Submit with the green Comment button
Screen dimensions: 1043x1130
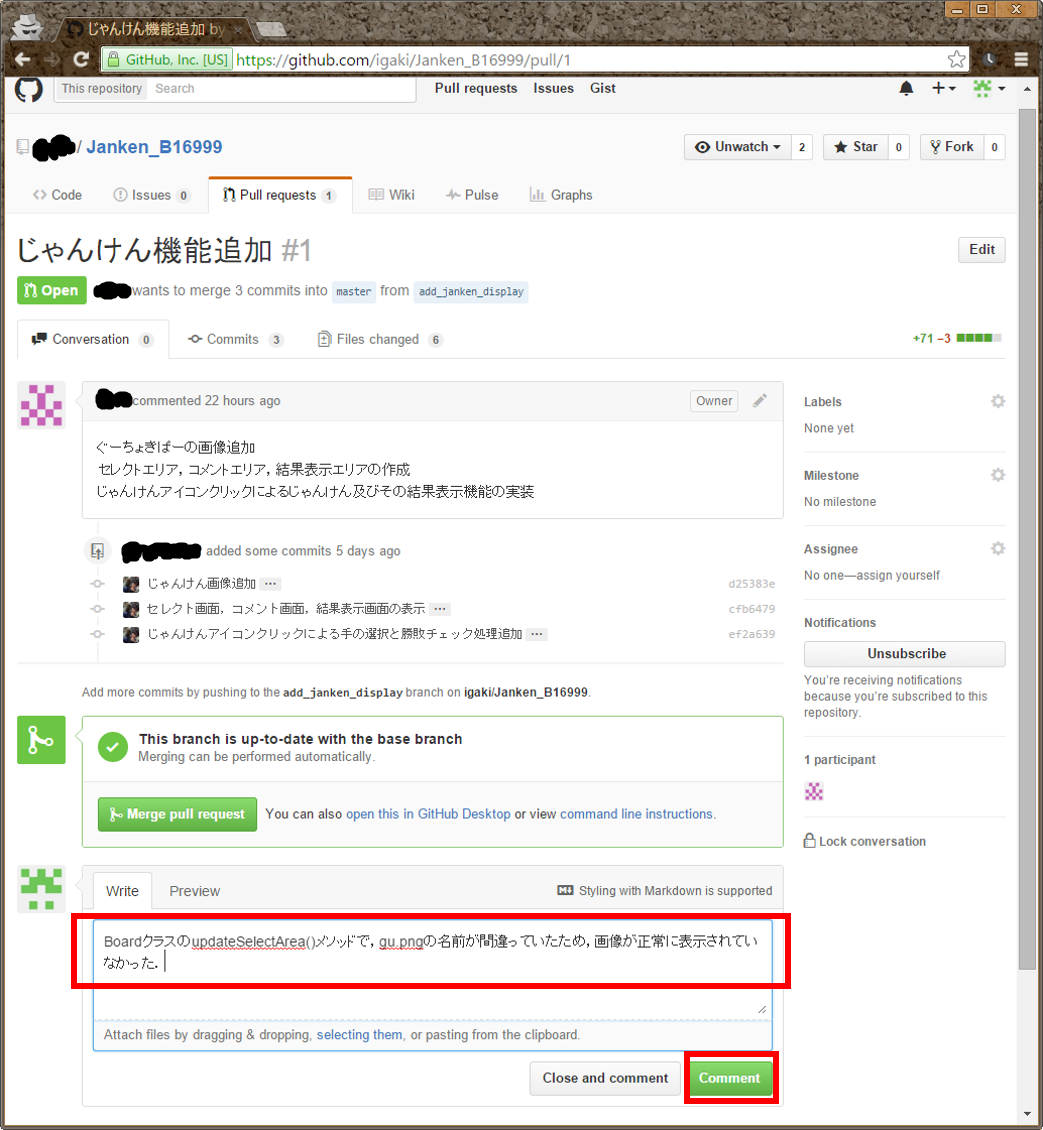[x=729, y=1078]
